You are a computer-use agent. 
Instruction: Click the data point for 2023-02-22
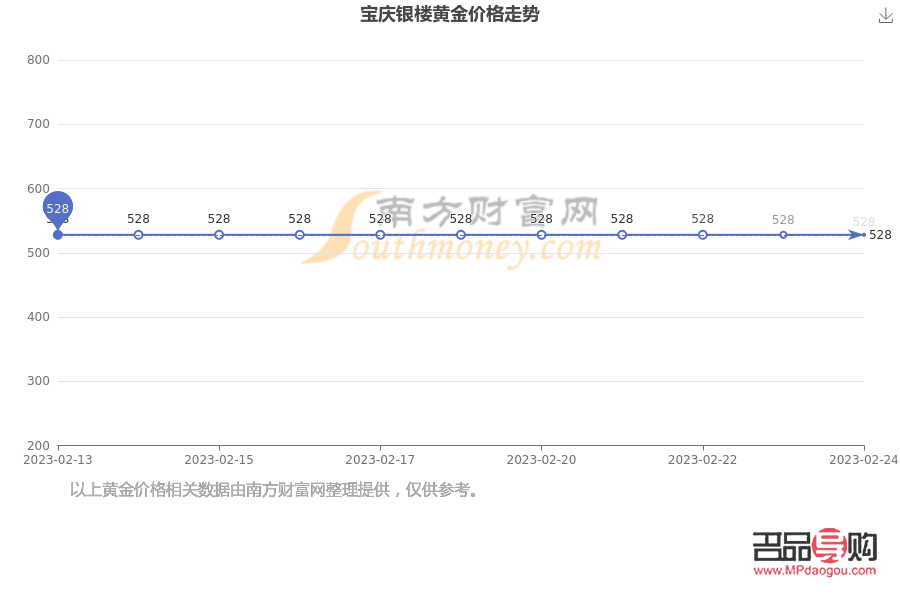pos(702,234)
